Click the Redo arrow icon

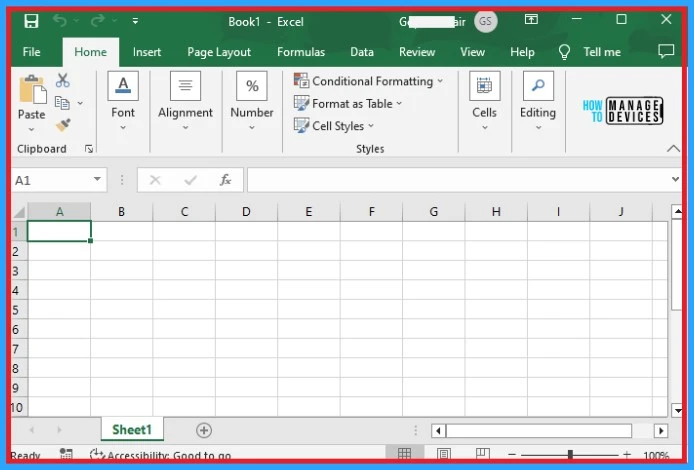(x=98, y=20)
